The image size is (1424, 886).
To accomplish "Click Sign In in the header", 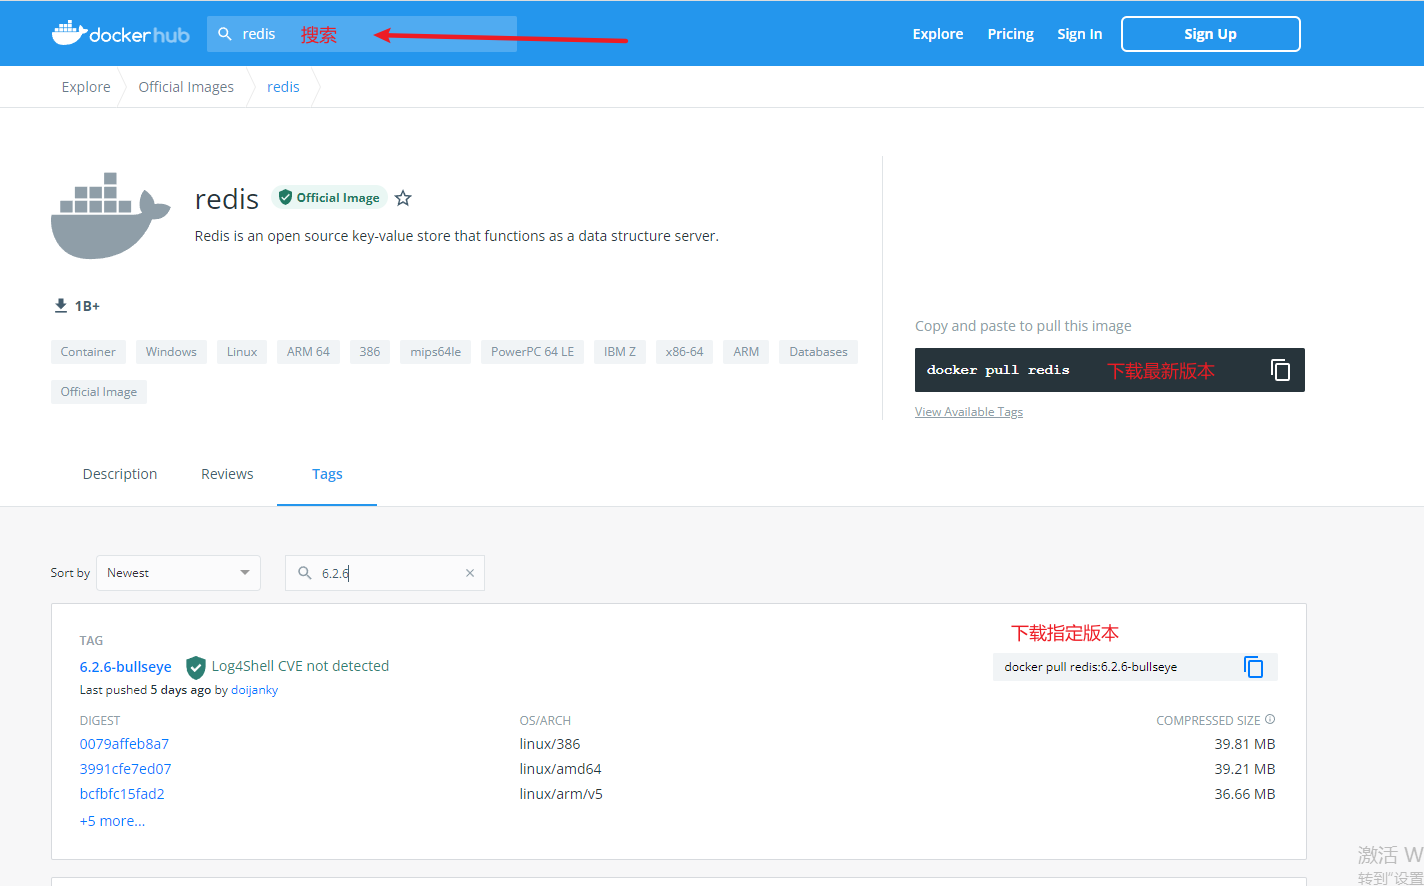I will (x=1080, y=34).
